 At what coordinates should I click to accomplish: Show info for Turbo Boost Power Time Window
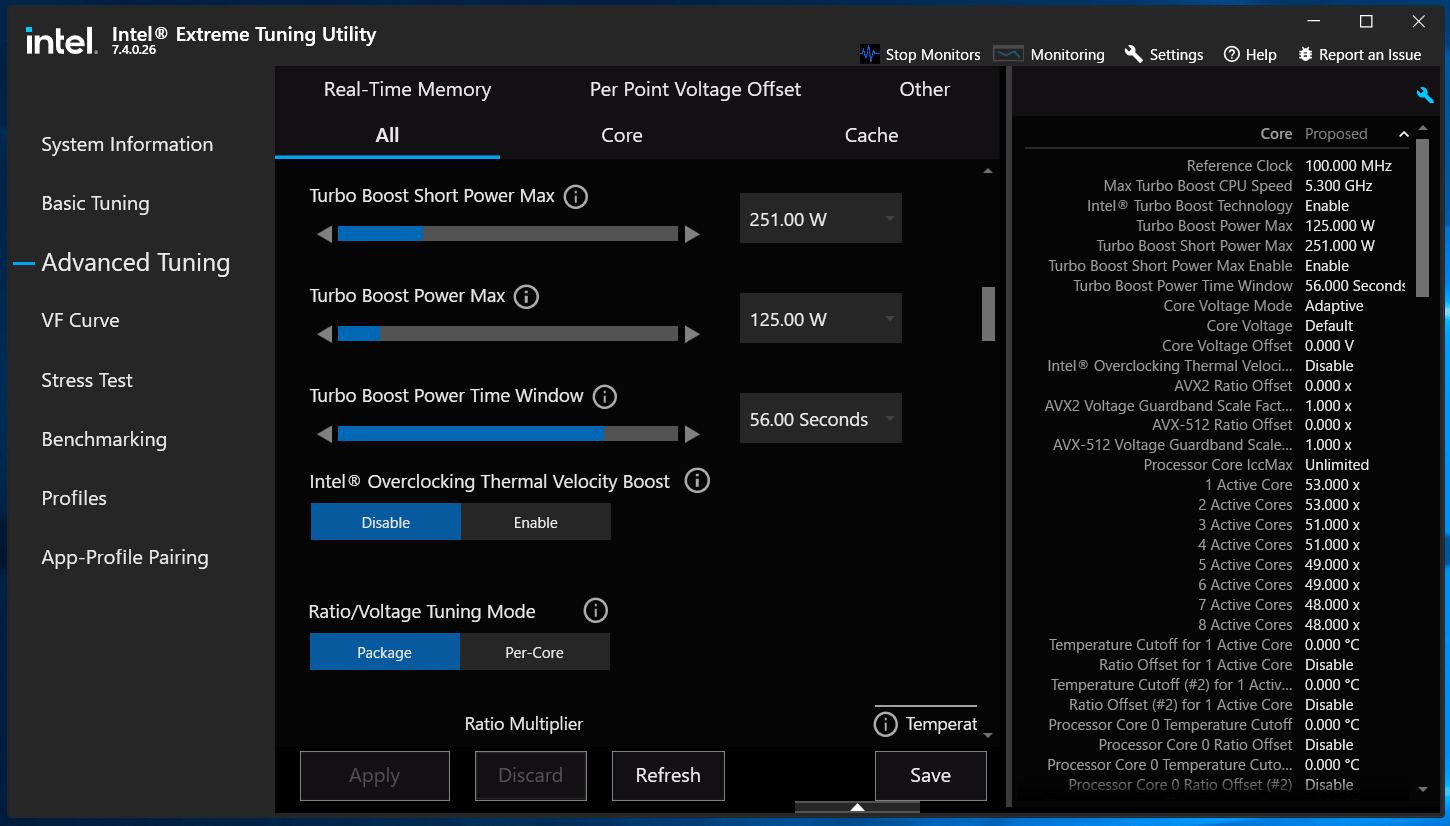pyautogui.click(x=604, y=396)
